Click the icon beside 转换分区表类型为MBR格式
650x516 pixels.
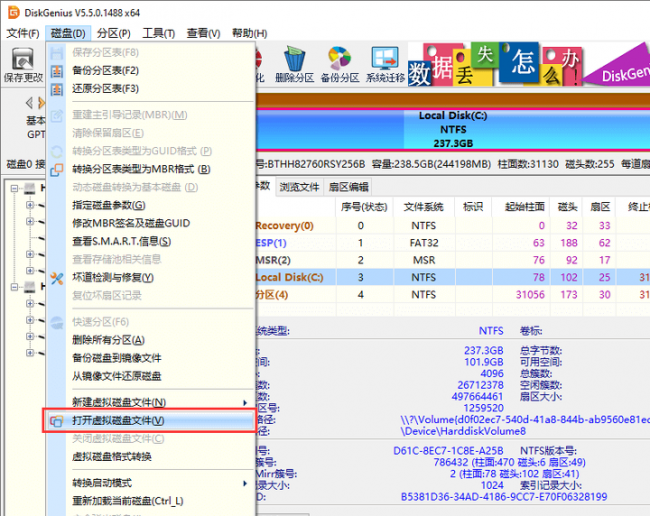click(57, 170)
